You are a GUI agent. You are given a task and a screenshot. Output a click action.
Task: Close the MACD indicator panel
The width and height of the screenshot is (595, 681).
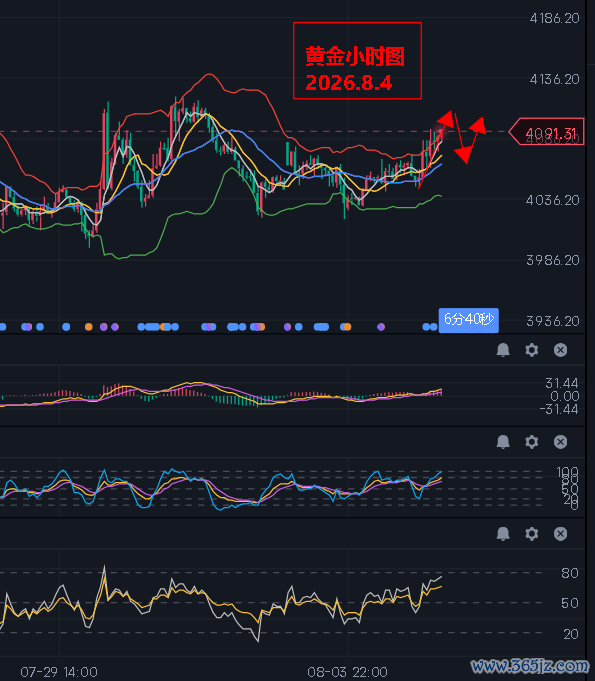pyautogui.click(x=560, y=350)
